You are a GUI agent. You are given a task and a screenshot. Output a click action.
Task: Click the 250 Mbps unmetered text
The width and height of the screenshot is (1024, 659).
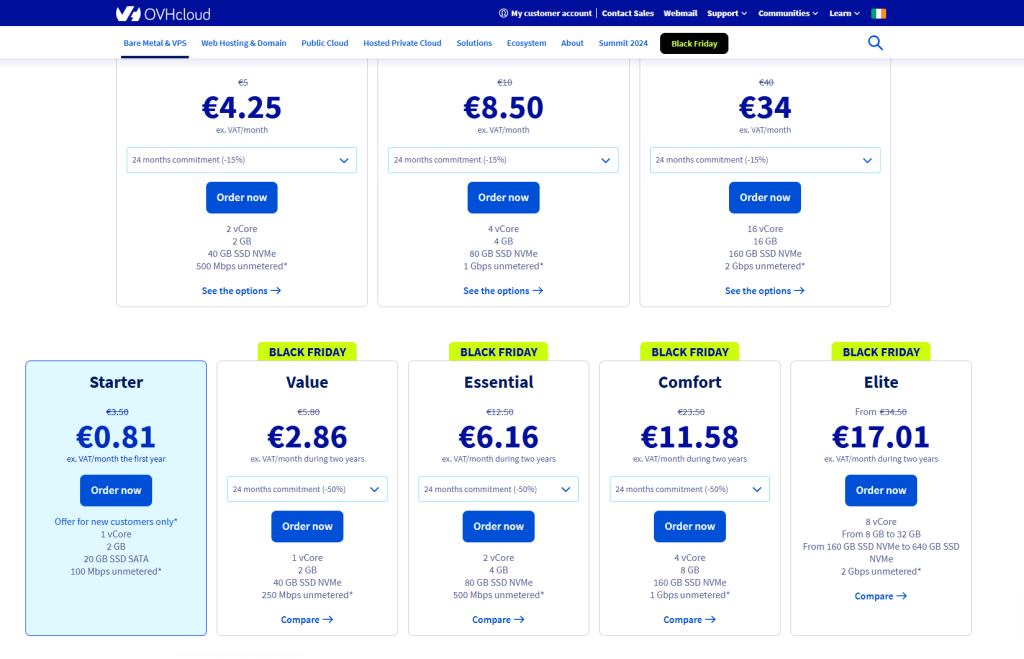pyautogui.click(x=307, y=595)
